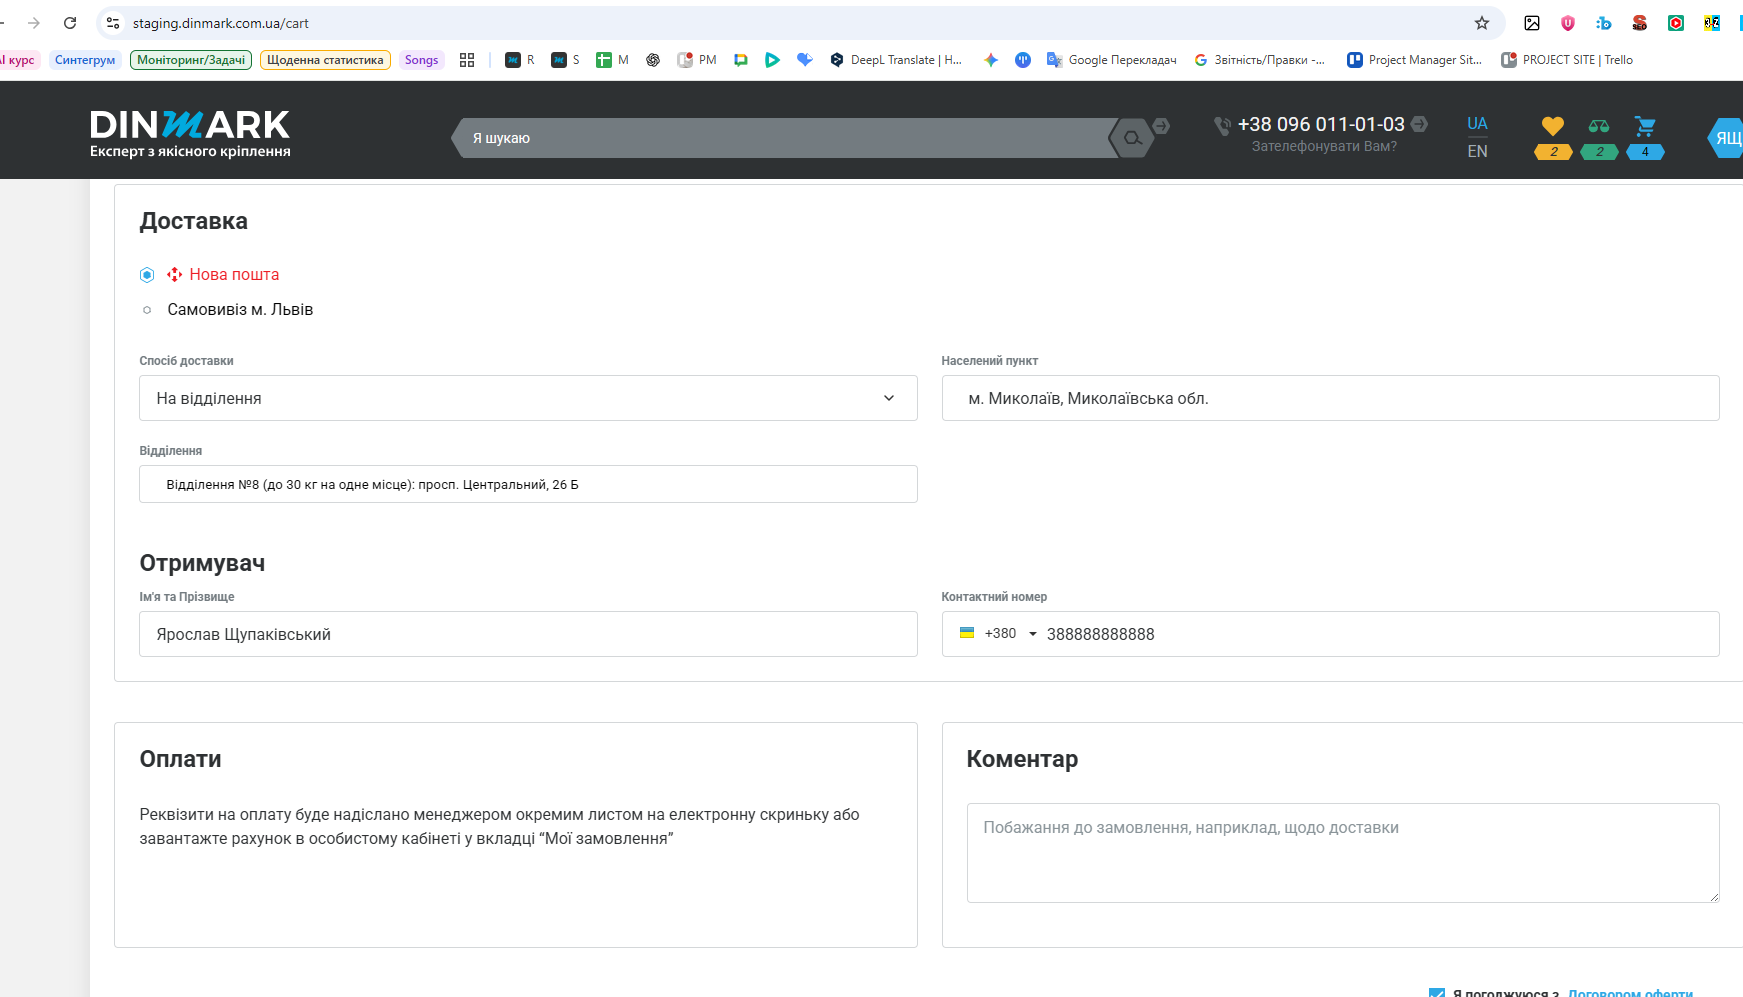Open the PROJECT SITE | Trello bookmark
This screenshot has height=997, width=1743.
1567,60
